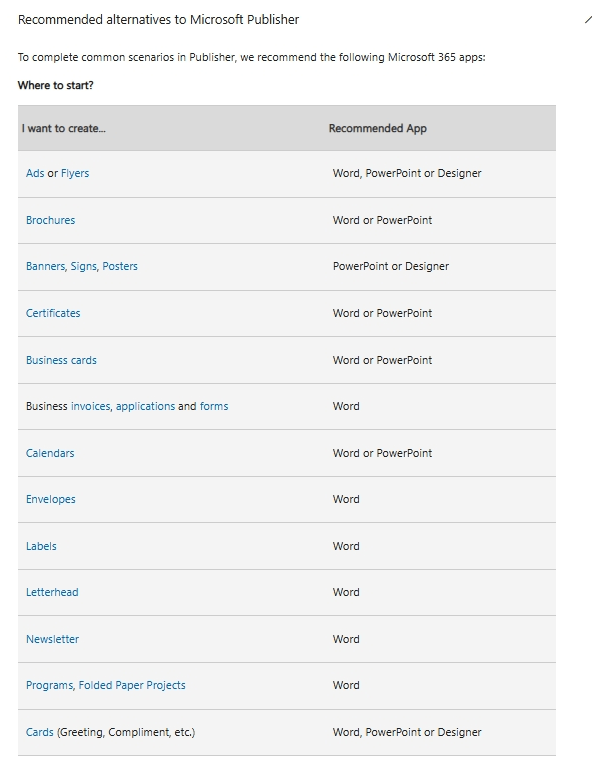The image size is (592, 759).
Task: Open the Business cards link
Action: point(61,360)
